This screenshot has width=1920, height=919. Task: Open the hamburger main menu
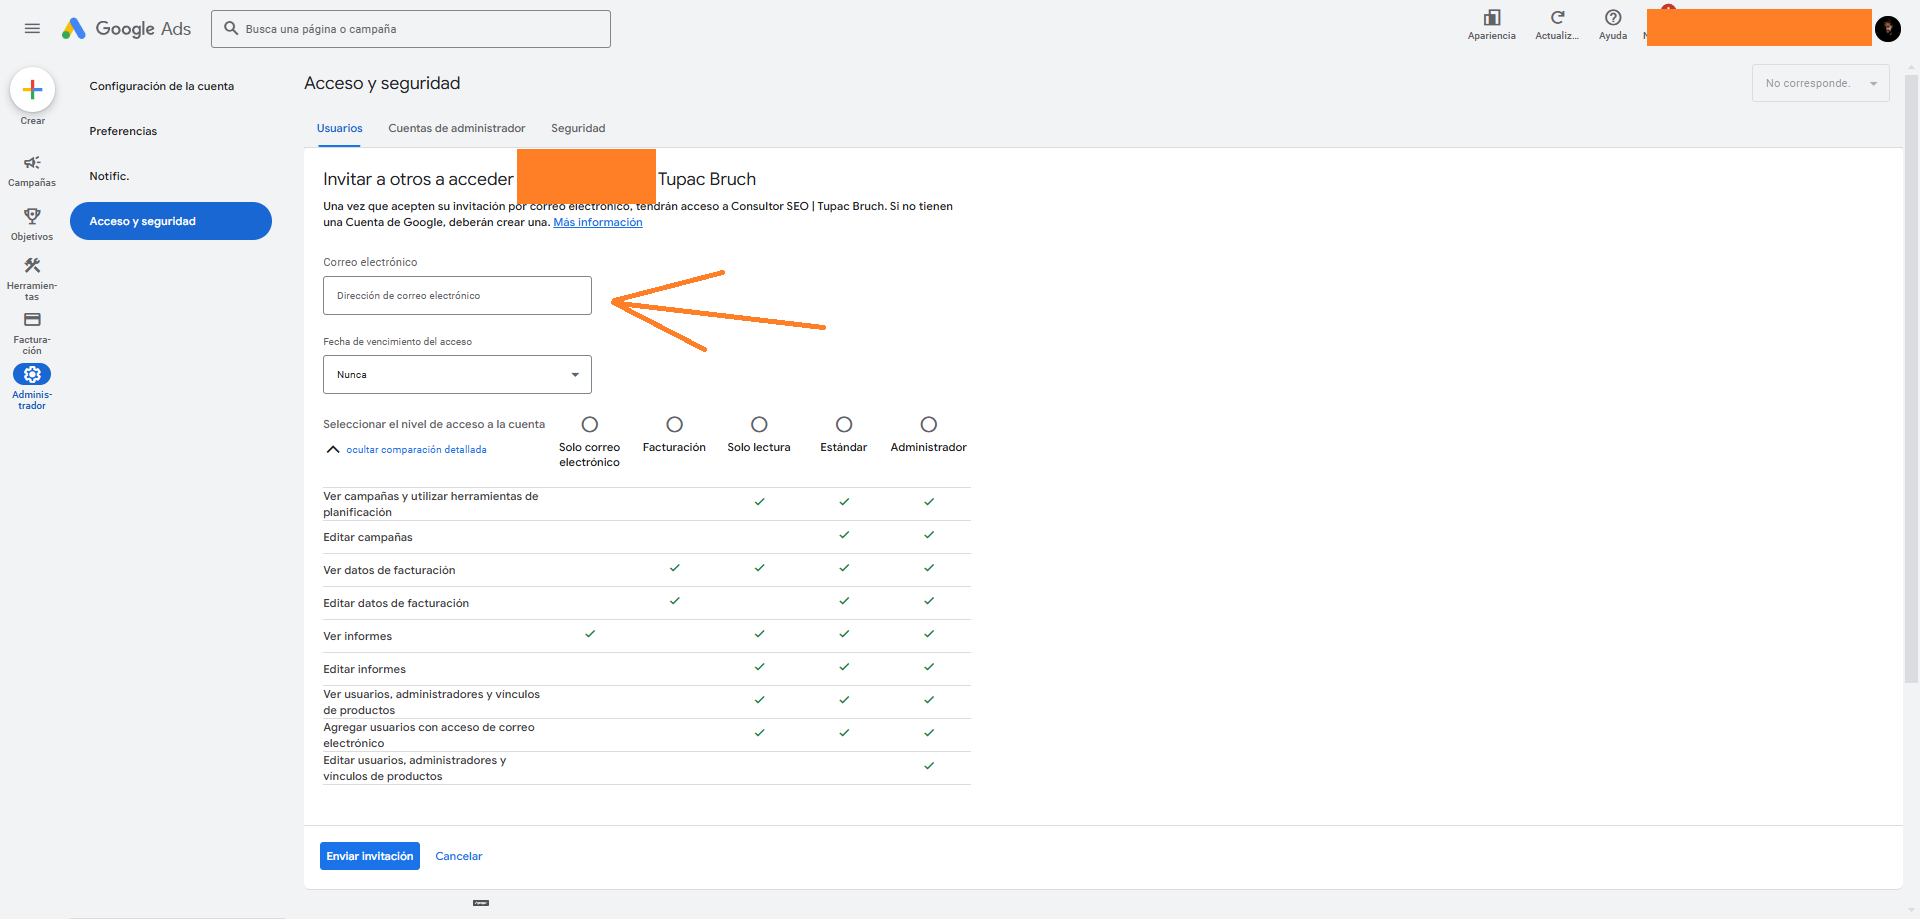(32, 29)
